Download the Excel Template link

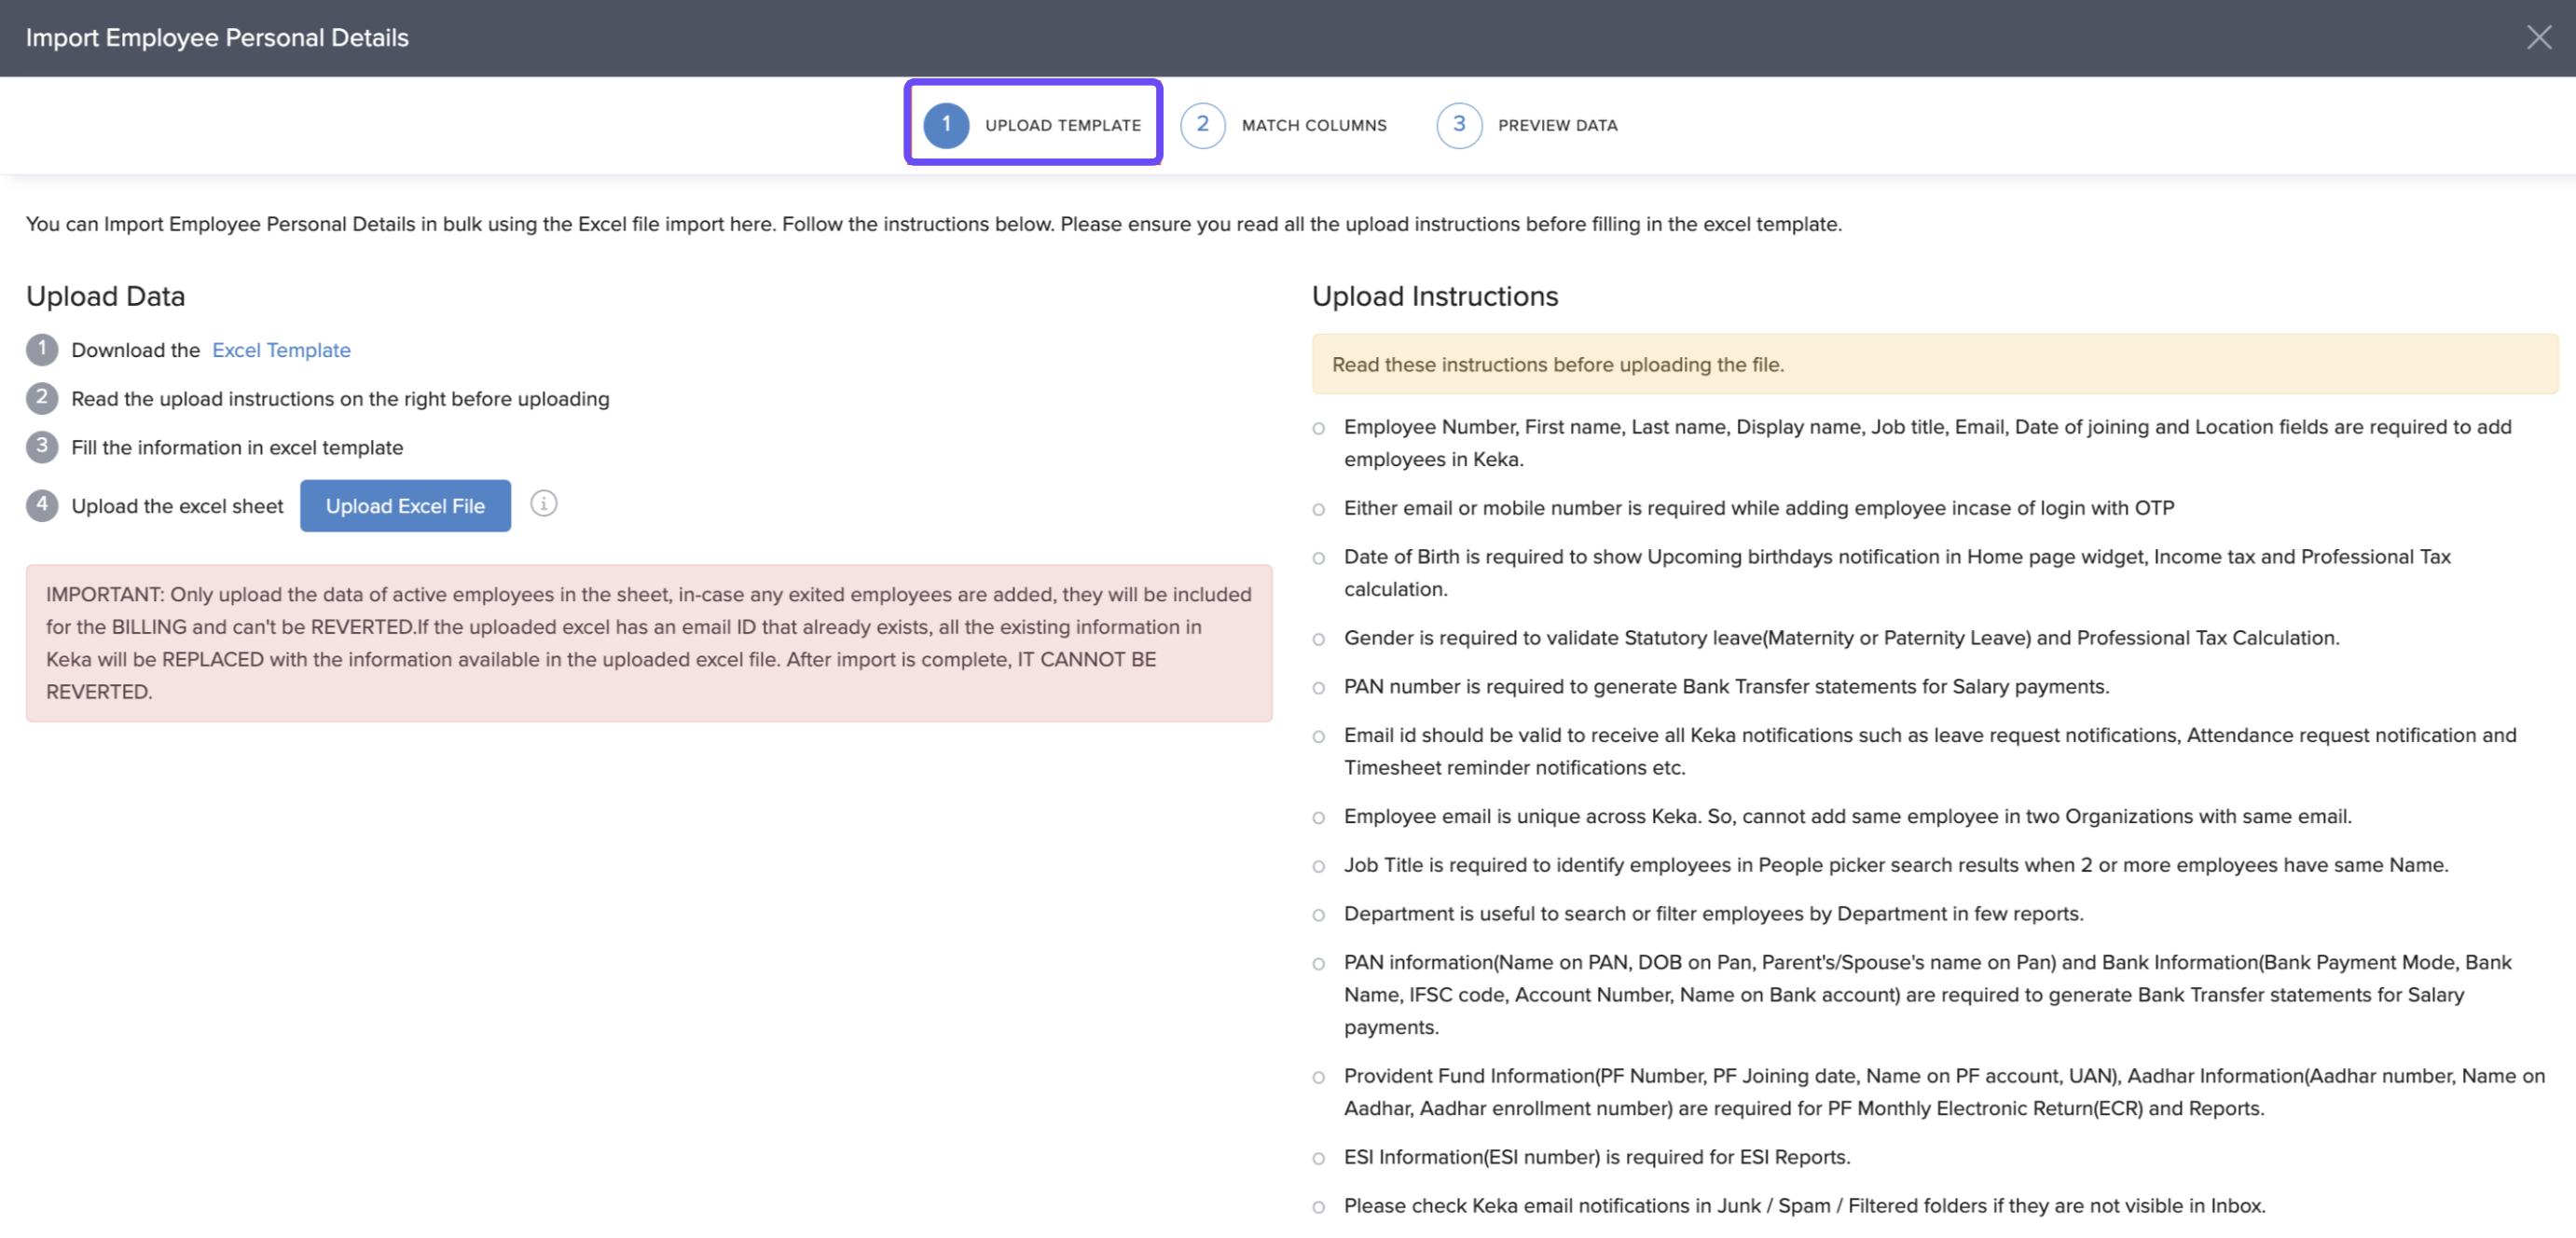click(281, 350)
